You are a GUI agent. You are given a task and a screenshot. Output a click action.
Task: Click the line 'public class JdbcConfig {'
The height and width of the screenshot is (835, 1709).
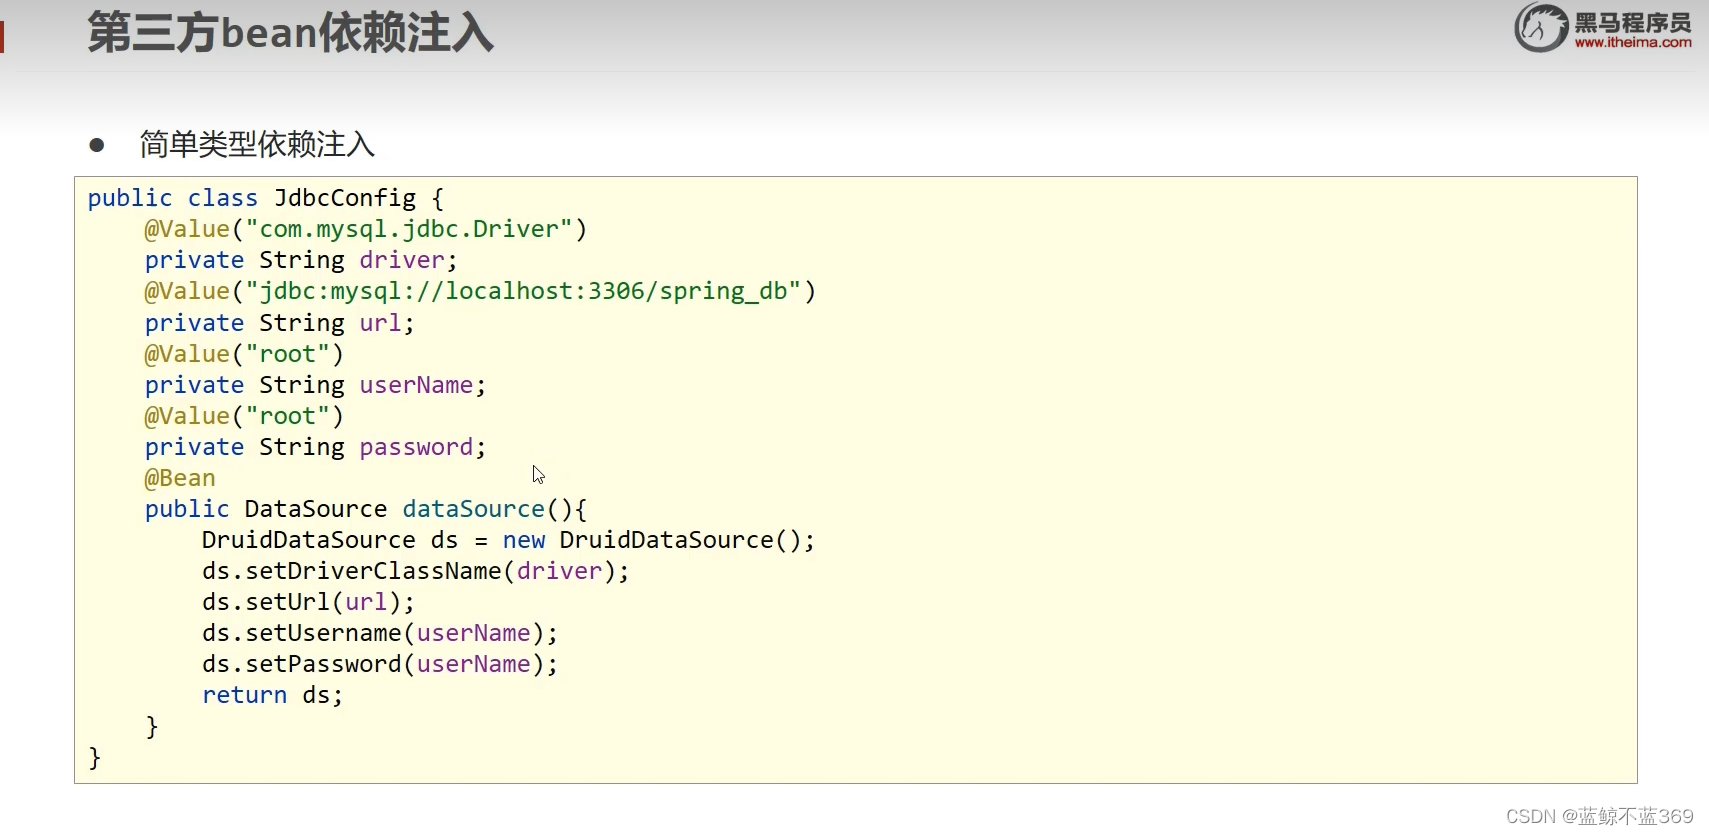(266, 198)
